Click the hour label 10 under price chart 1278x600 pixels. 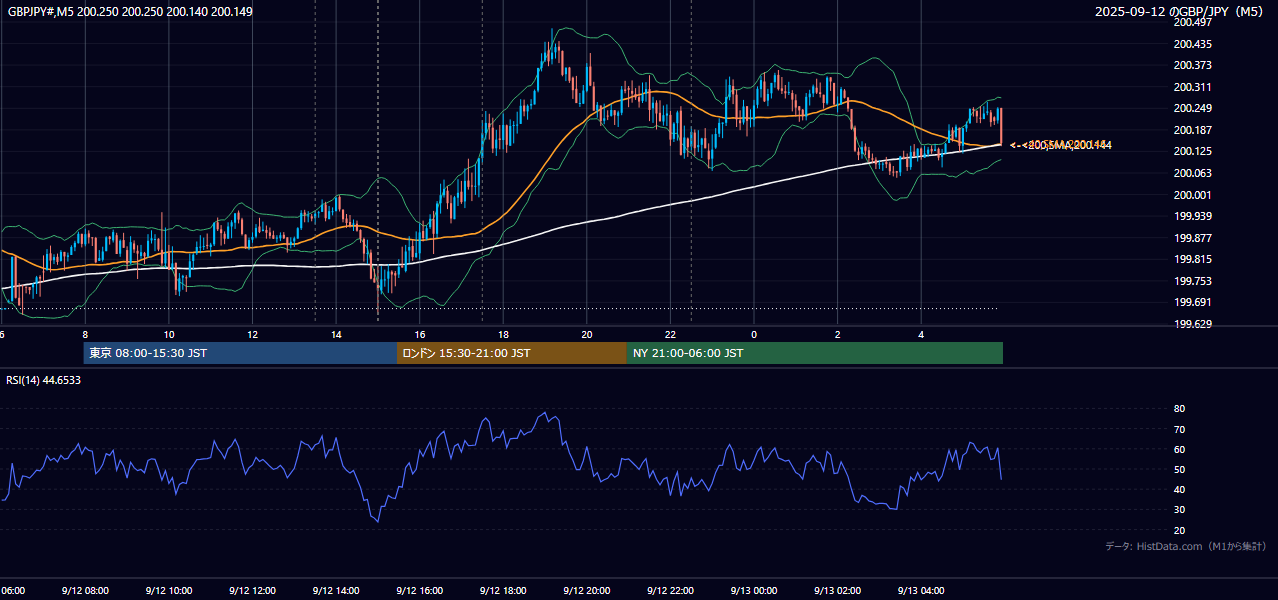click(169, 334)
